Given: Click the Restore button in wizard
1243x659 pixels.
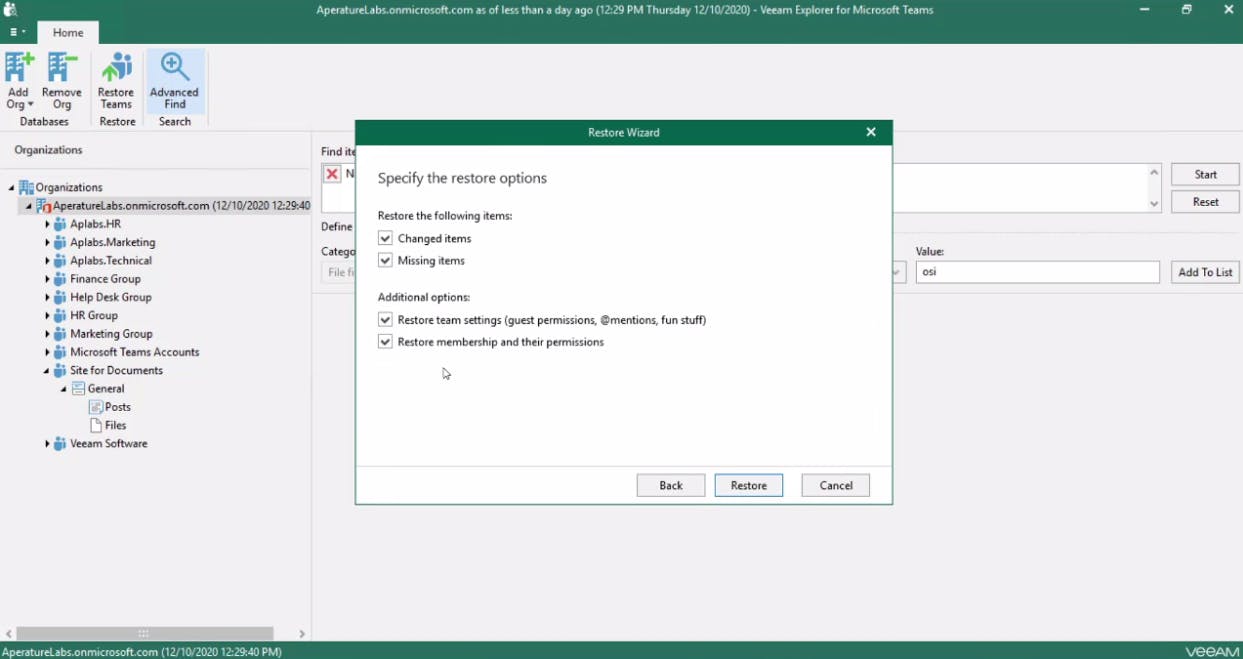Looking at the screenshot, I should (x=749, y=485).
